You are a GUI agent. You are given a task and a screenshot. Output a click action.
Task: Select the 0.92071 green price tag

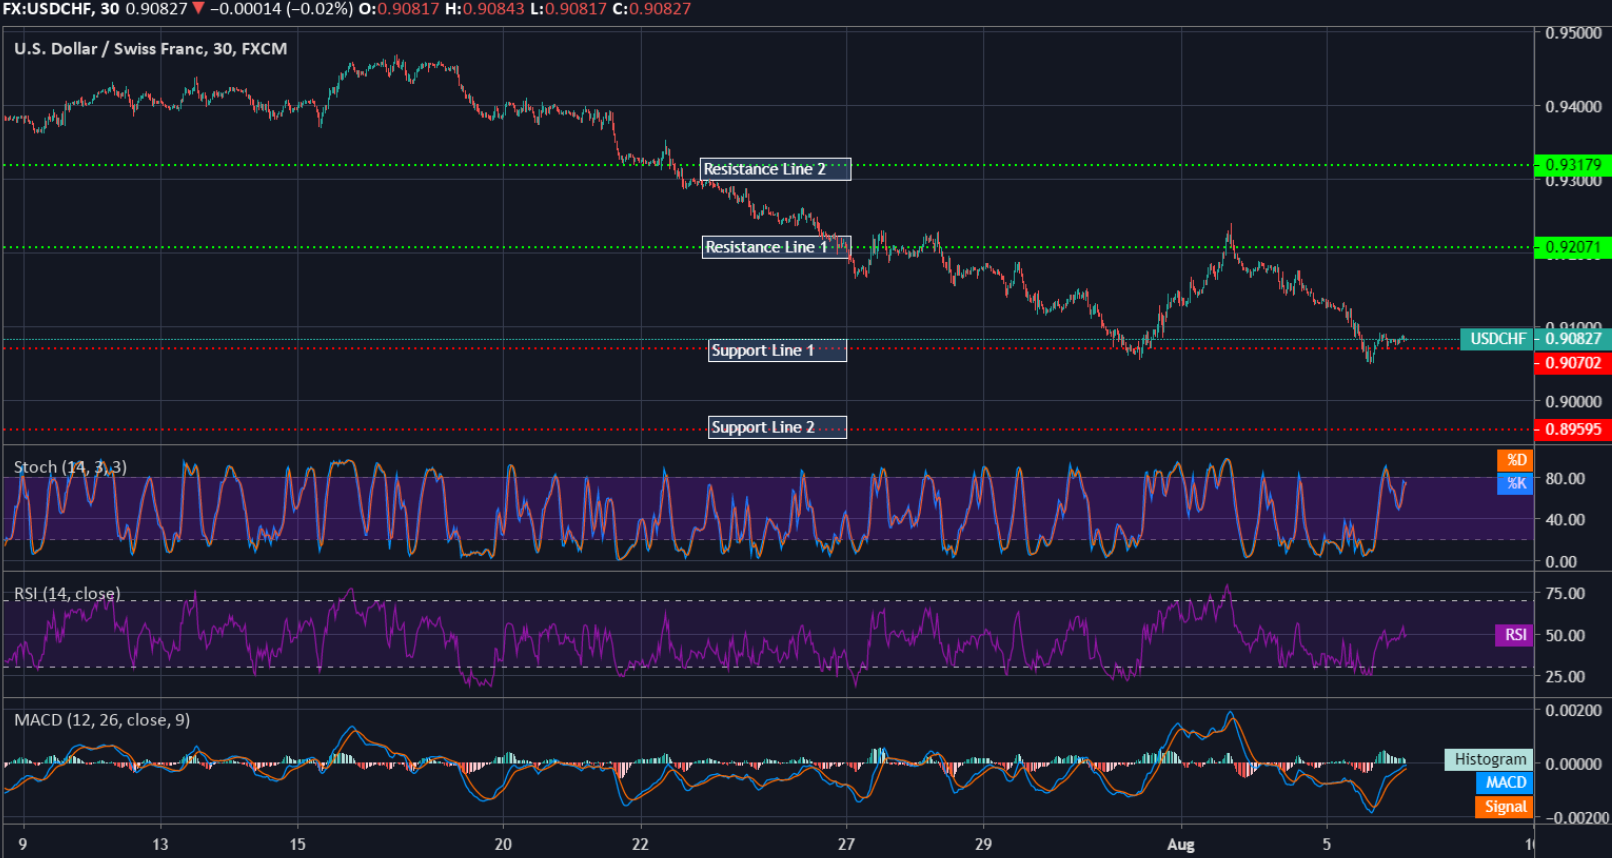pyautogui.click(x=1572, y=246)
